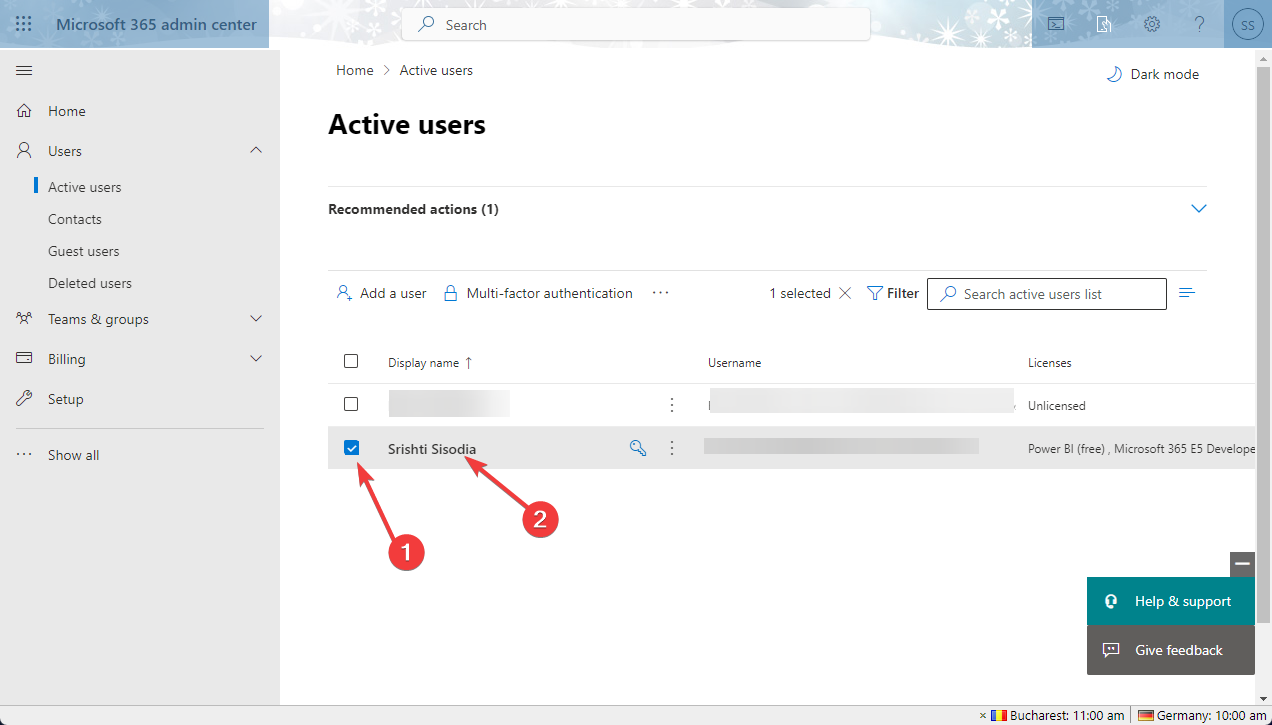Screen dimensions: 1272x725
Task: Open Deleted users in the sidebar
Action: pyautogui.click(x=90, y=283)
